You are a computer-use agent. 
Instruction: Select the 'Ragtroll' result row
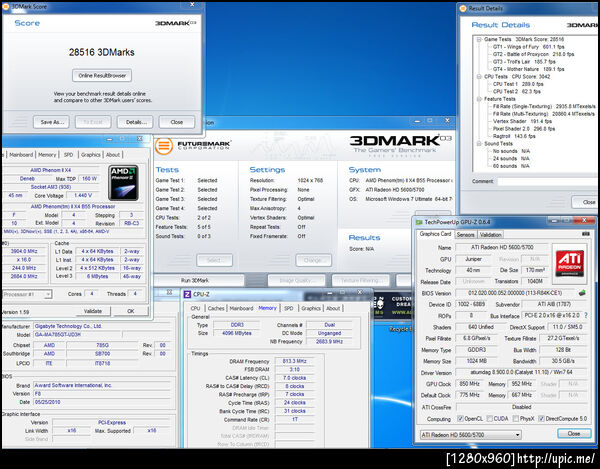514,136
